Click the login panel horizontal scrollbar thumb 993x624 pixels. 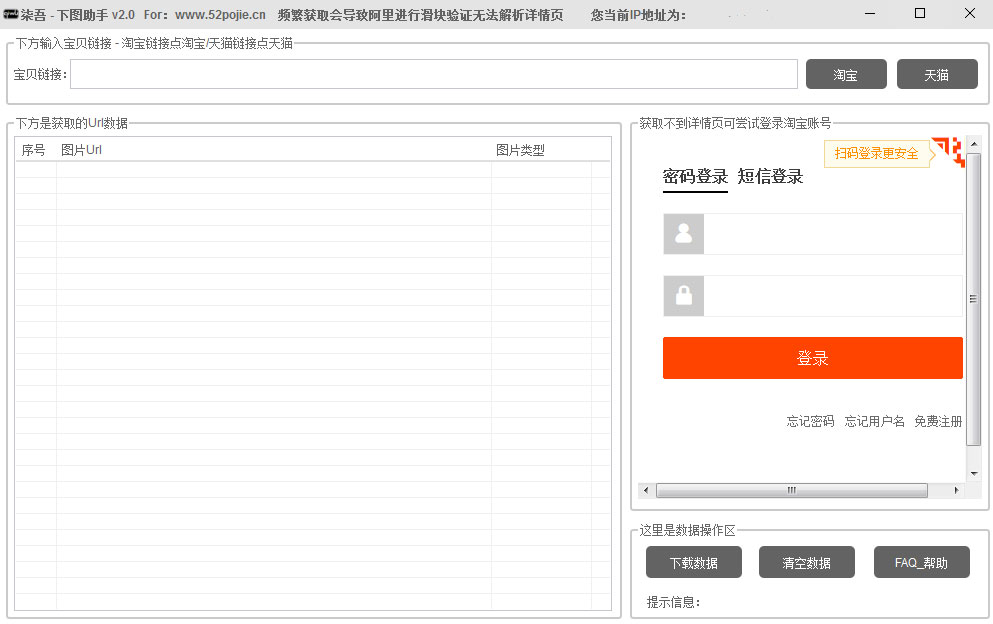coord(791,491)
